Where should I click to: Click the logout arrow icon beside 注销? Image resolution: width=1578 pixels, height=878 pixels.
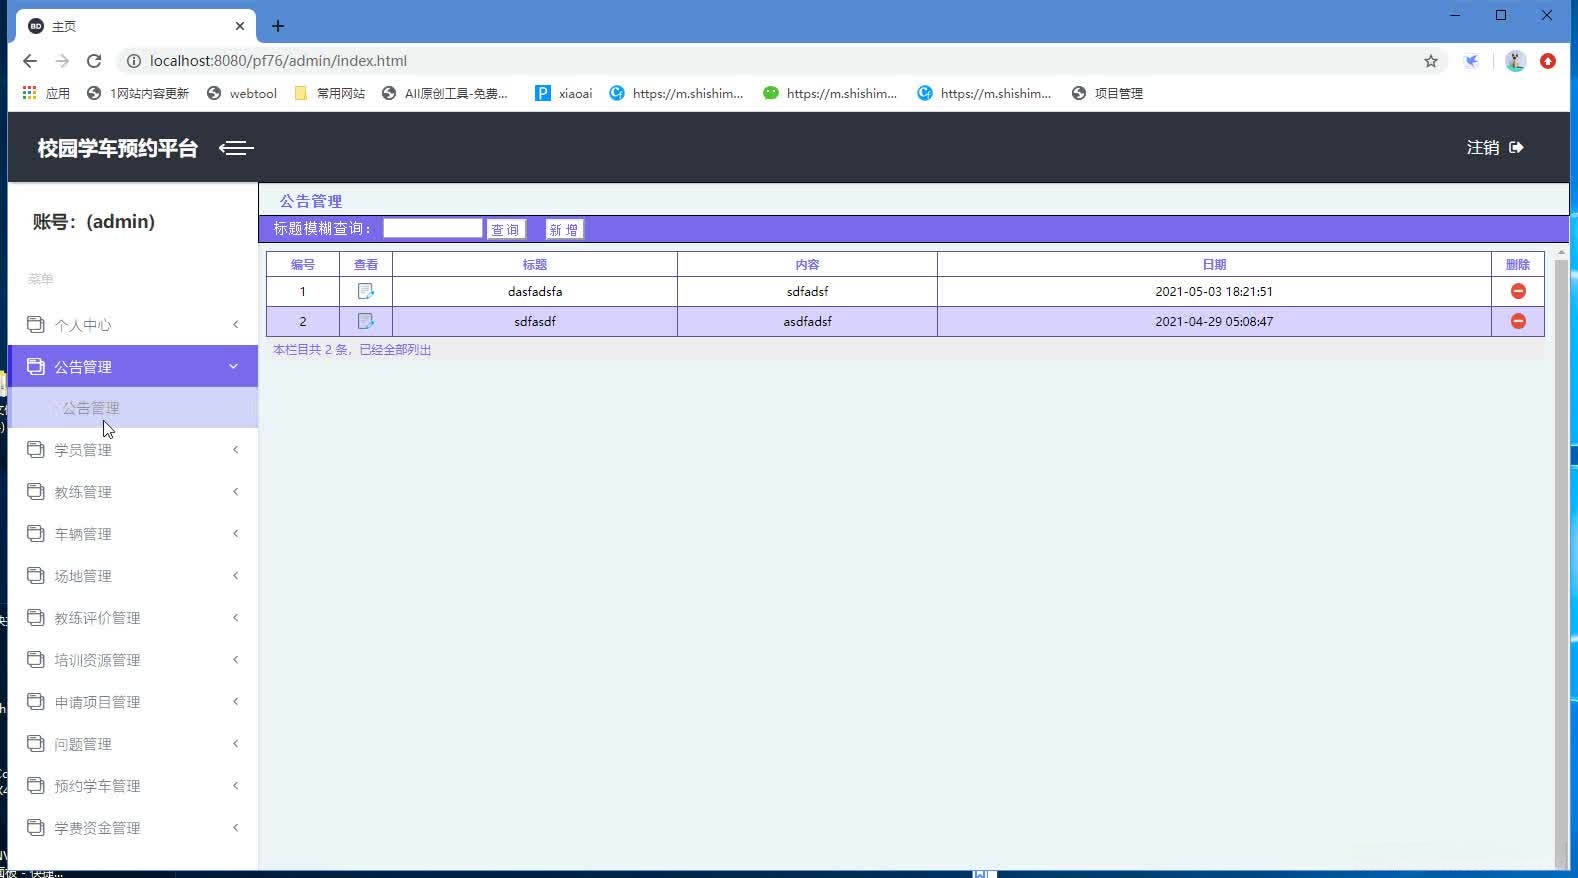pyautogui.click(x=1516, y=148)
